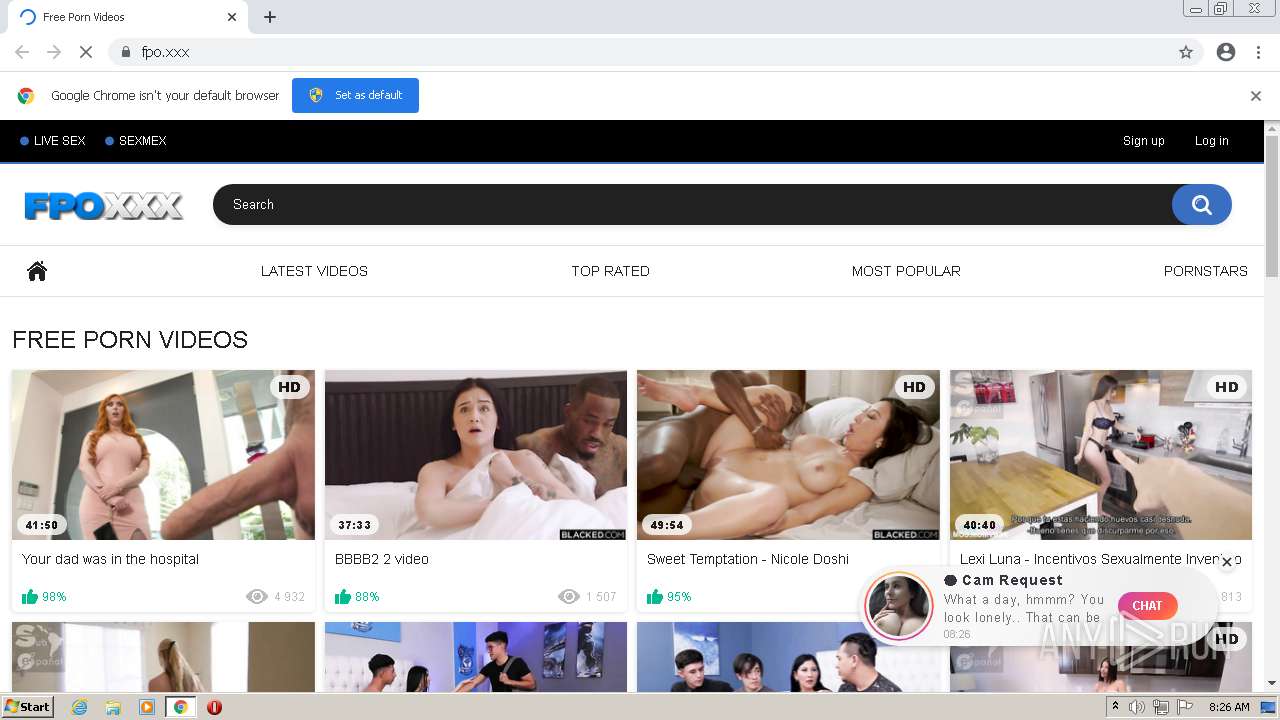Close the Cam Request popup
This screenshot has height=720, width=1280.
[x=1227, y=562]
